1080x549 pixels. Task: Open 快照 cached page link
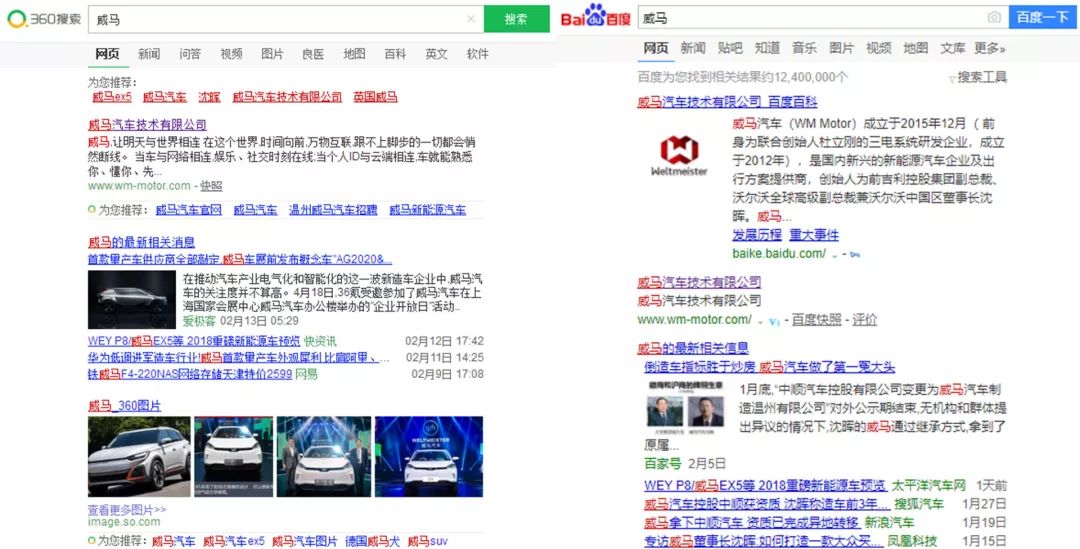pyautogui.click(x=211, y=186)
